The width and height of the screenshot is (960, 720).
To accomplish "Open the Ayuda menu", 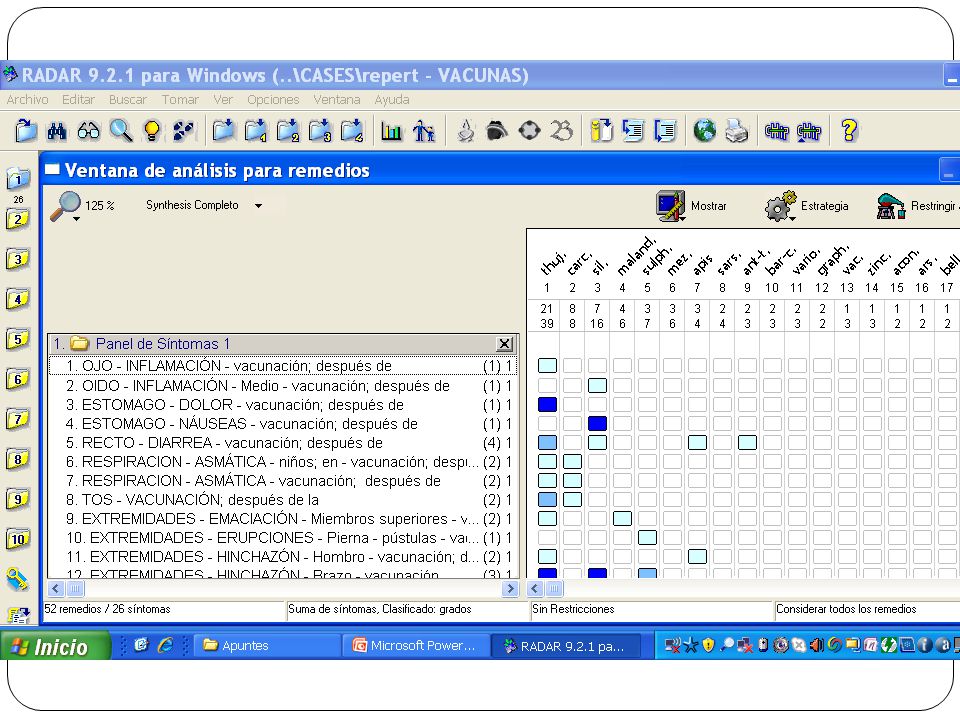I will point(392,99).
